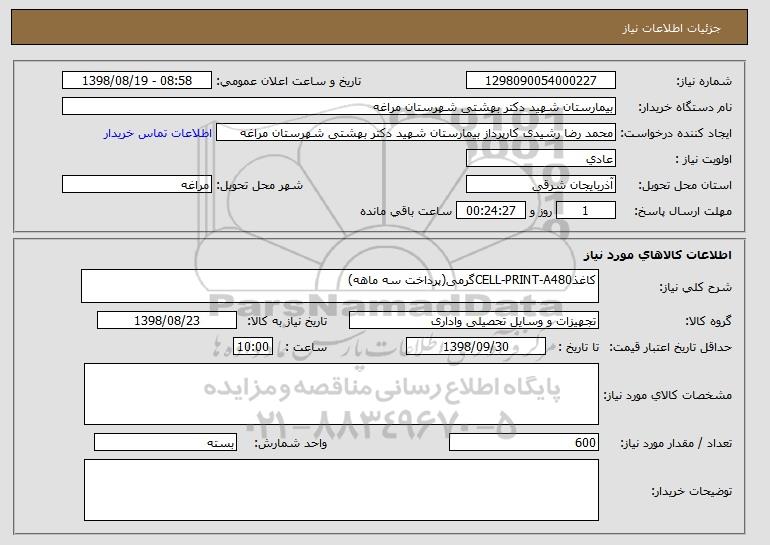Select the quantity field showing 600

pyautogui.click(x=524, y=442)
